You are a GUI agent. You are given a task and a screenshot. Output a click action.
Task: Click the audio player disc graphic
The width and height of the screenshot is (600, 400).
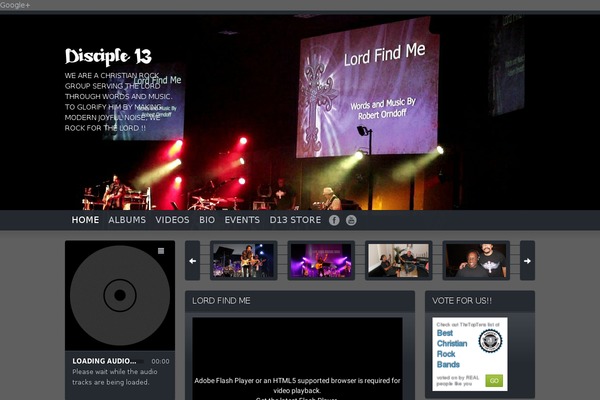click(x=120, y=295)
